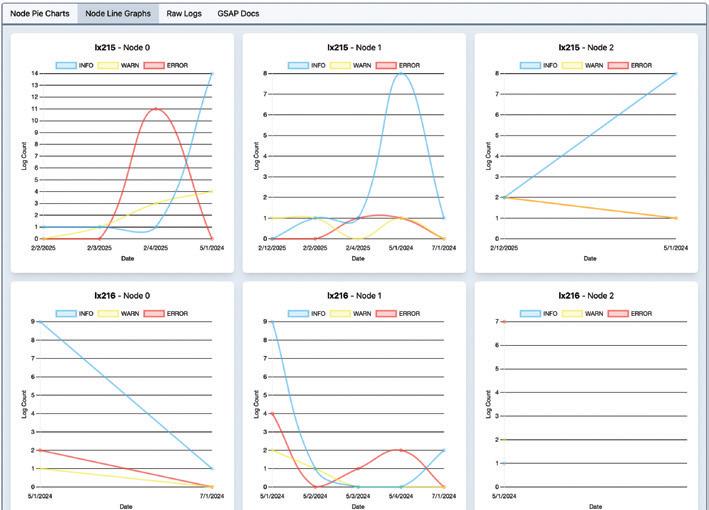
Task: Click the 2/3/2025 date label in lx215 Node 0
Action: [x=99, y=248]
